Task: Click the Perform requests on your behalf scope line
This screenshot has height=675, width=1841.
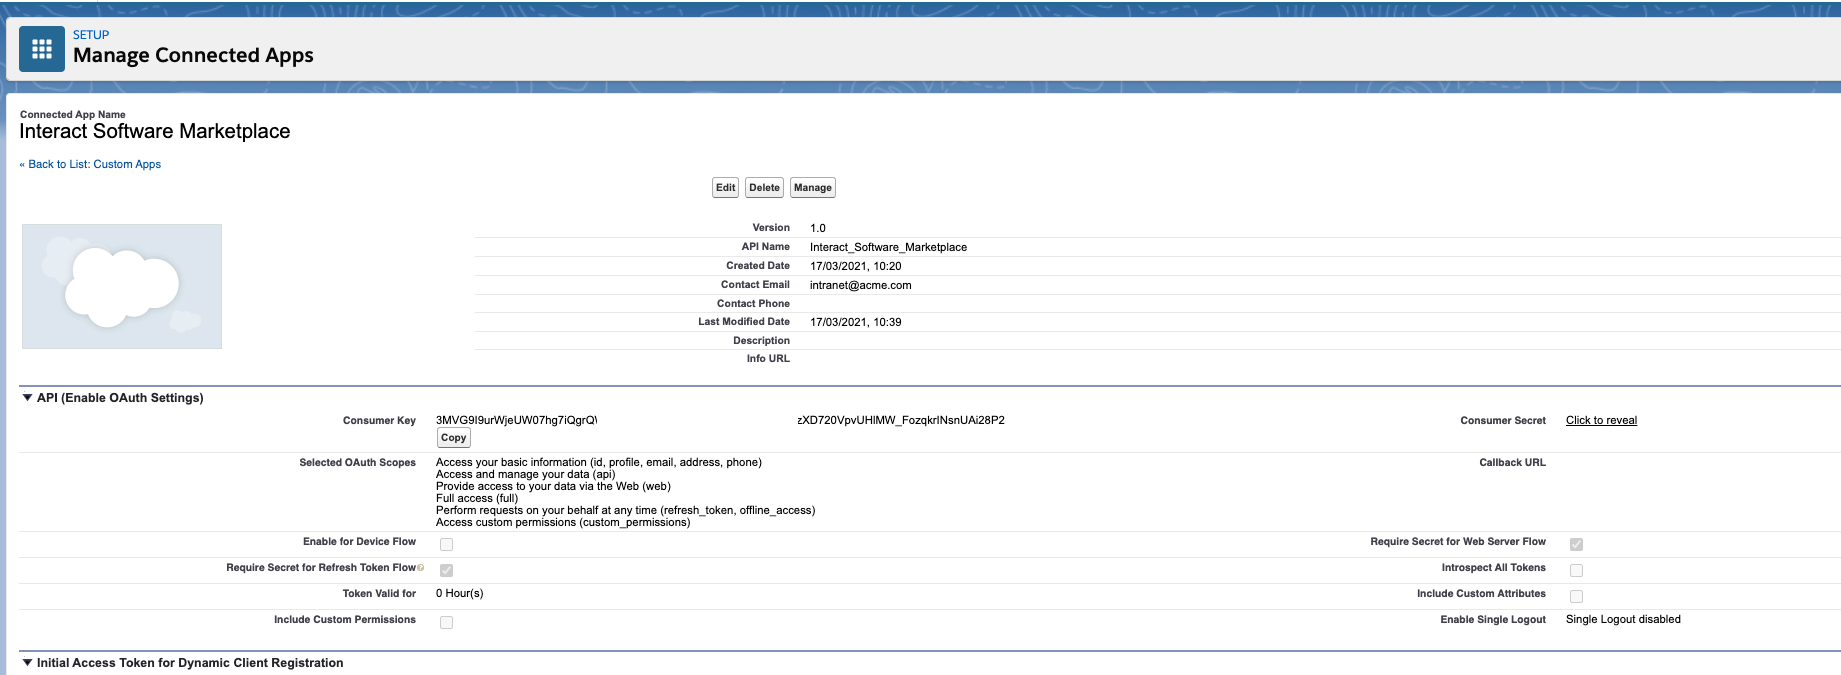Action: (625, 510)
